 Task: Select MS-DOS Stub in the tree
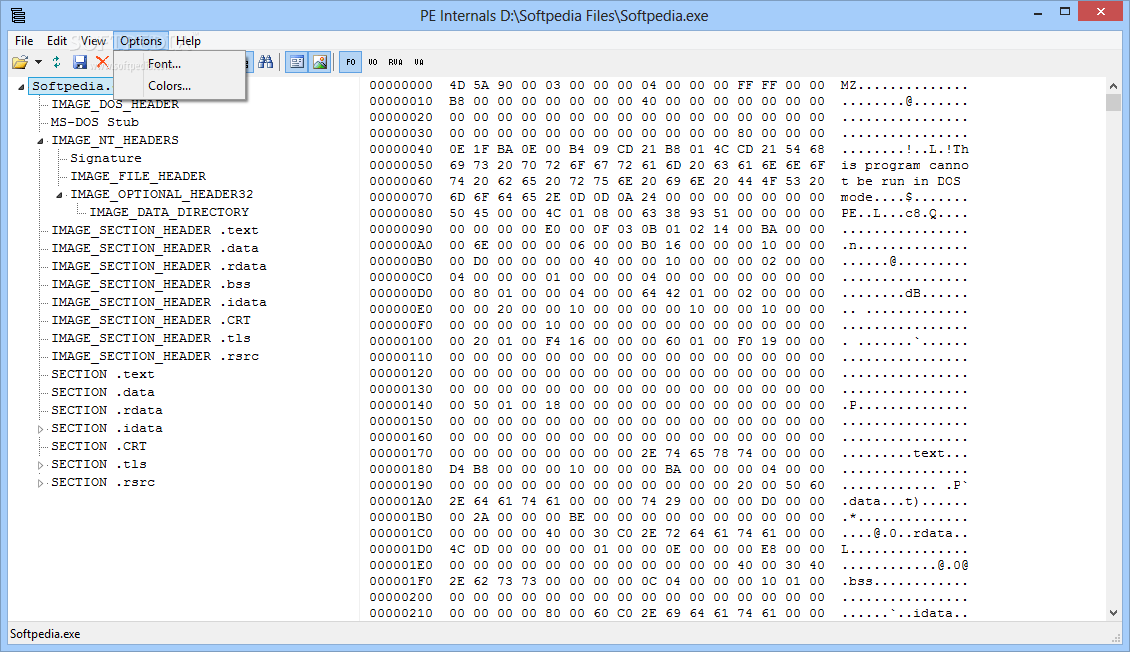click(94, 122)
